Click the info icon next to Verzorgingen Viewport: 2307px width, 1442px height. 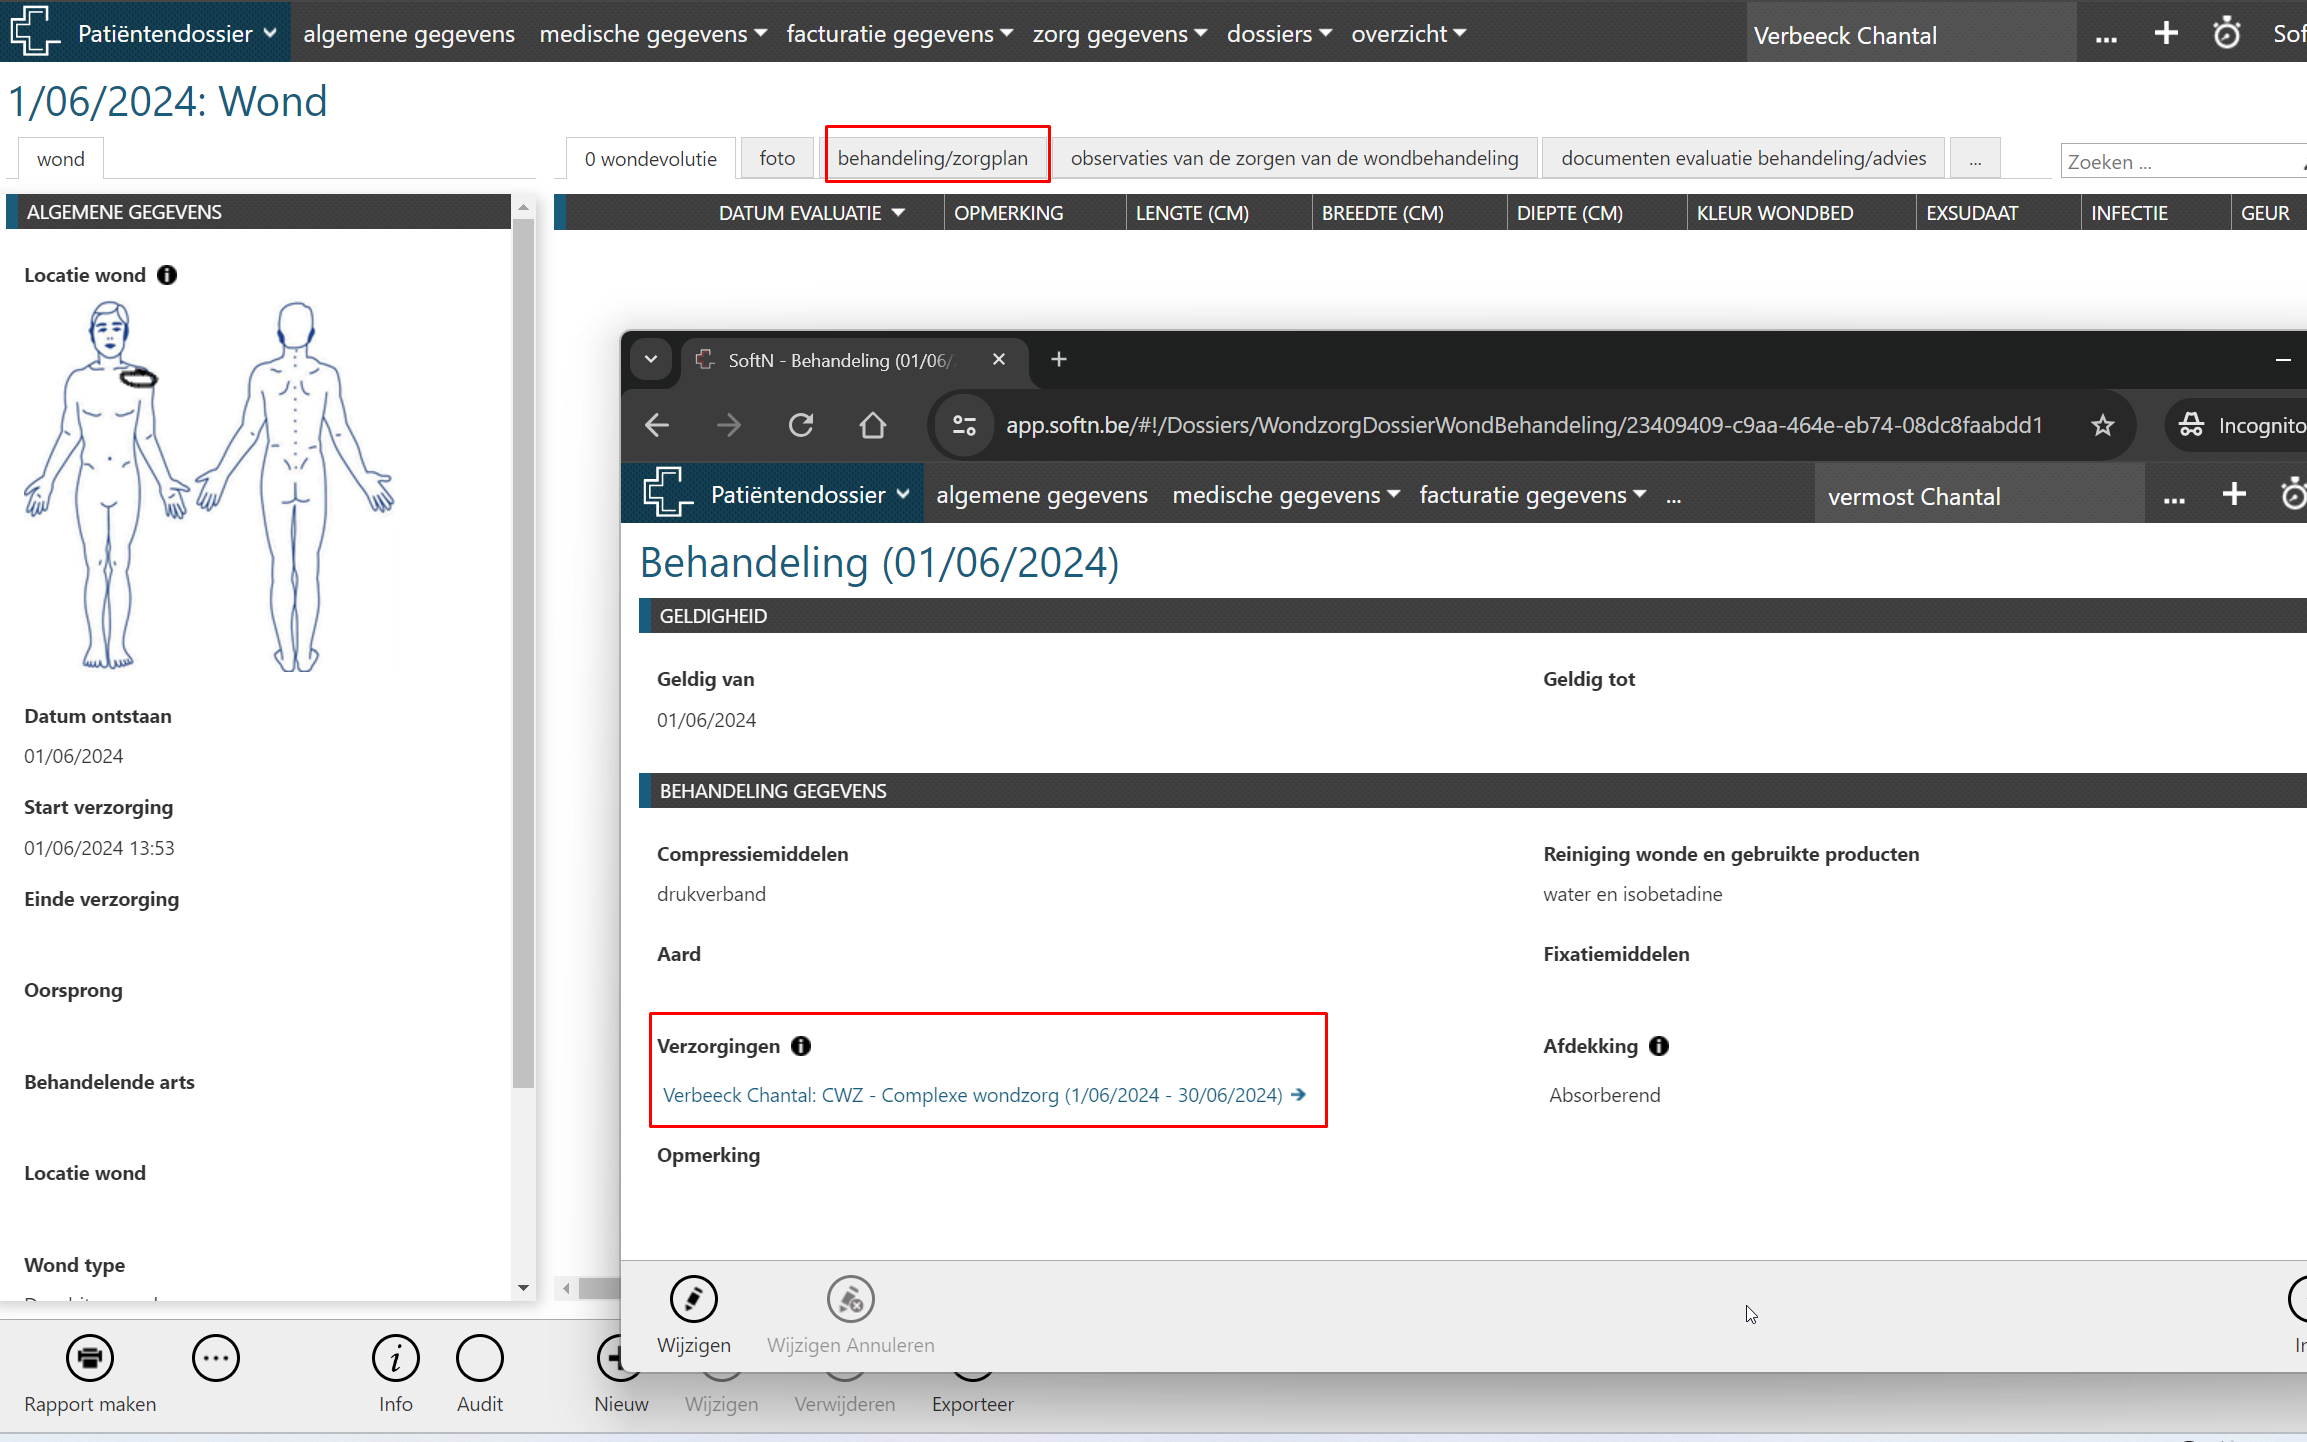pyautogui.click(x=801, y=1046)
